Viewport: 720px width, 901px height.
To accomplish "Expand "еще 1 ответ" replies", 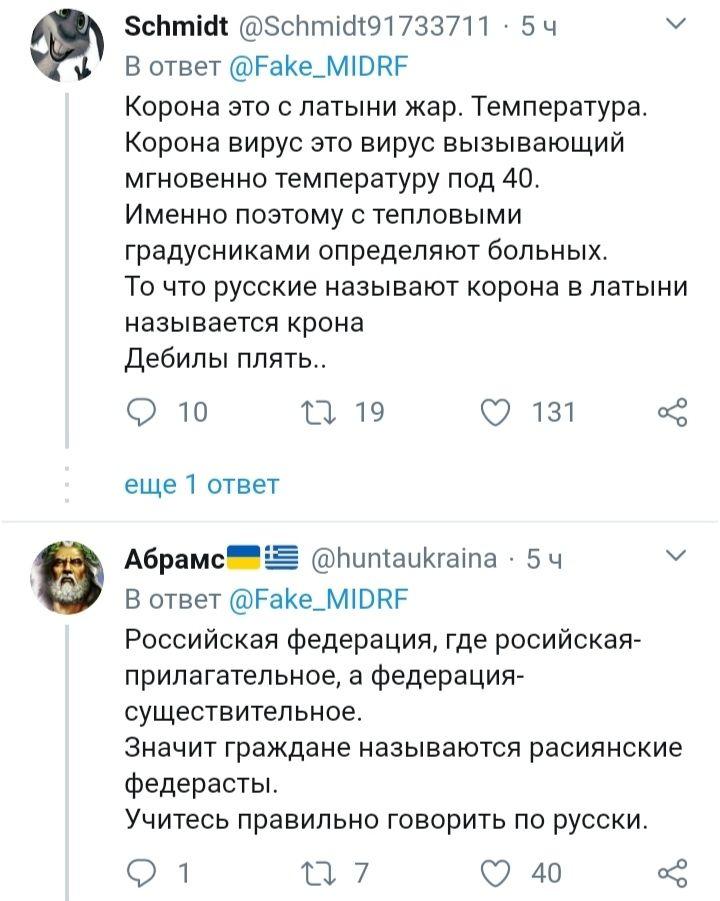I will point(201,485).
